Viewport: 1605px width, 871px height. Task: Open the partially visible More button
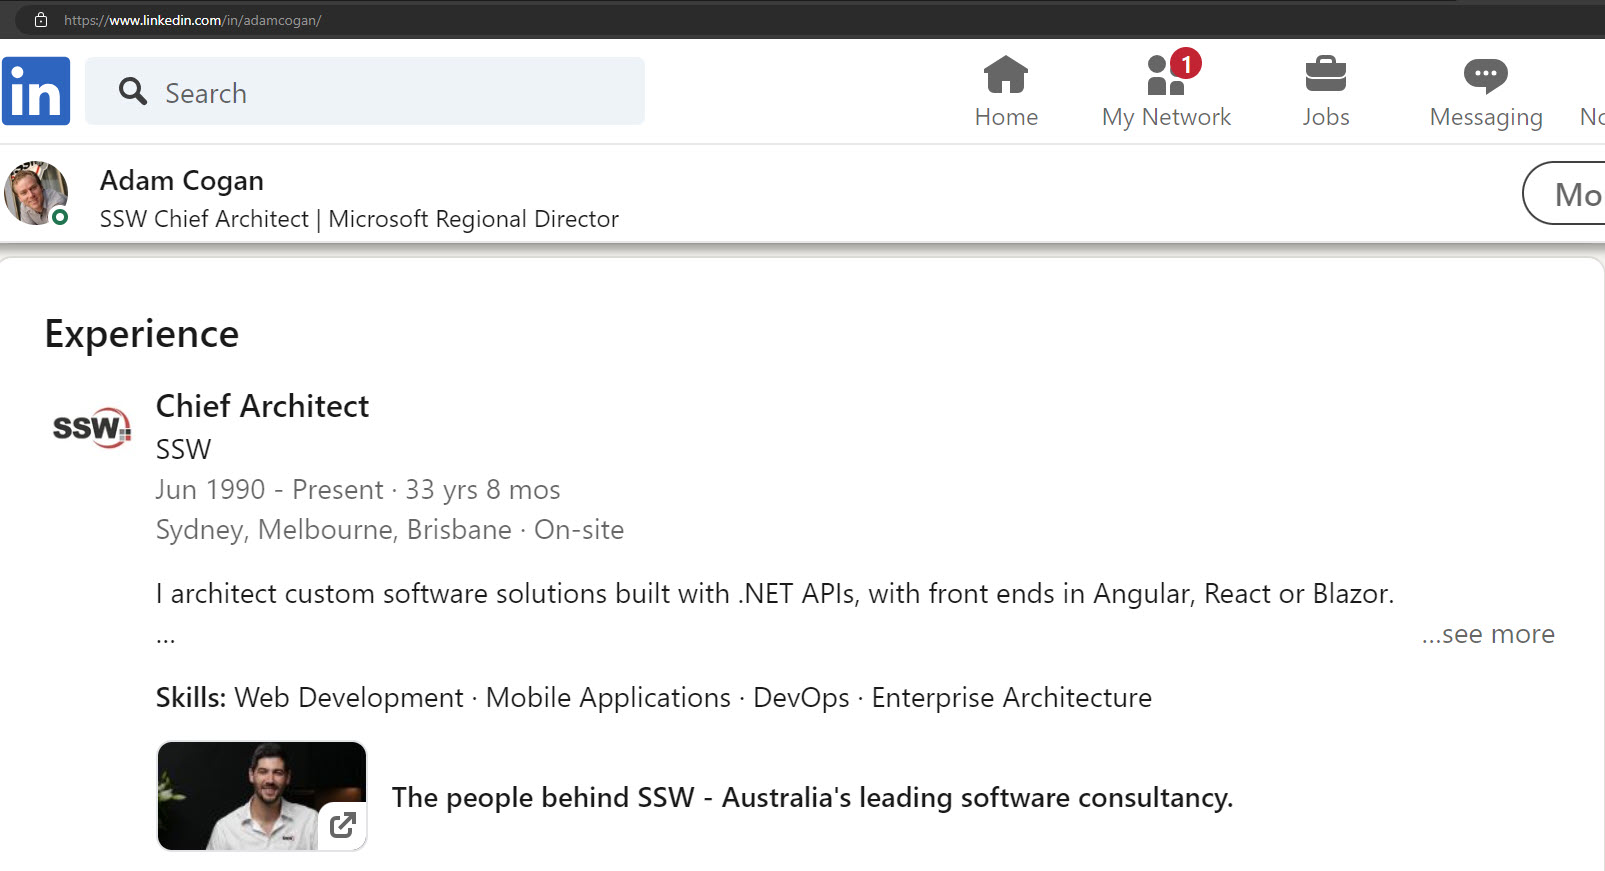[x=1570, y=194]
